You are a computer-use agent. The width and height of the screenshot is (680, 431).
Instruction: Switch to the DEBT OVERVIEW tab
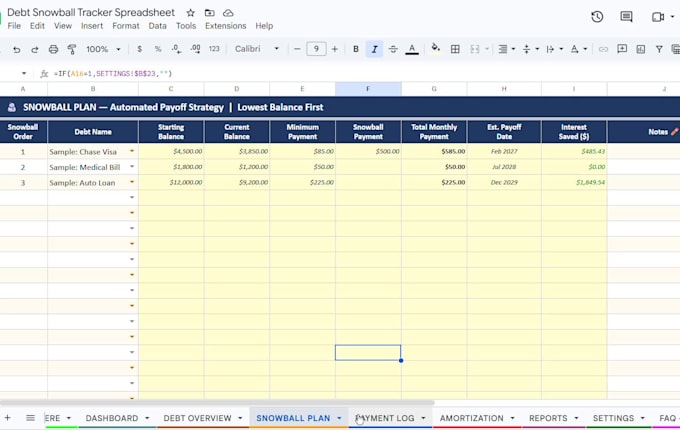(197, 418)
